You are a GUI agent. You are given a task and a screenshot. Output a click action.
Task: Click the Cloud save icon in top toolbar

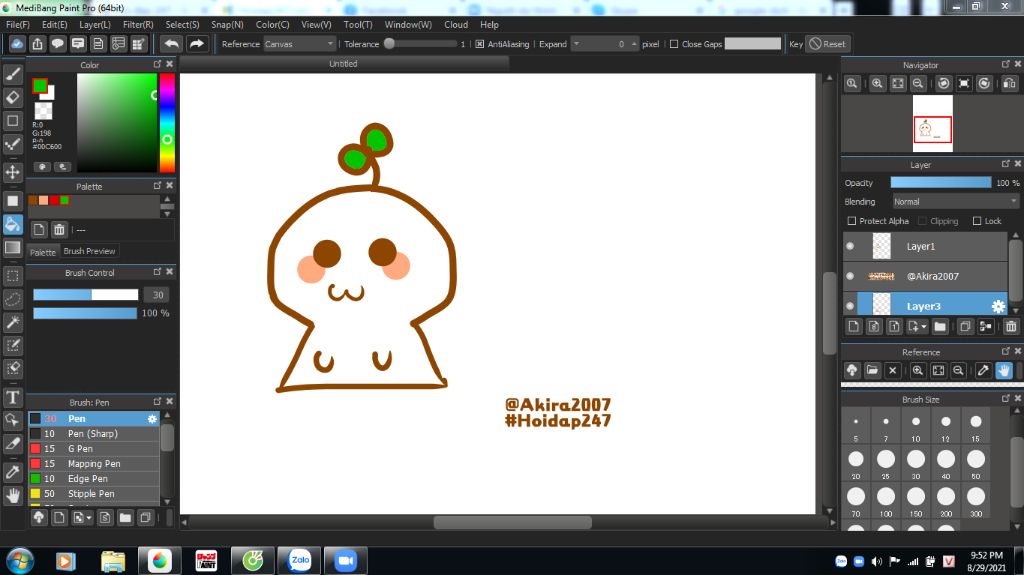click(x=17, y=44)
